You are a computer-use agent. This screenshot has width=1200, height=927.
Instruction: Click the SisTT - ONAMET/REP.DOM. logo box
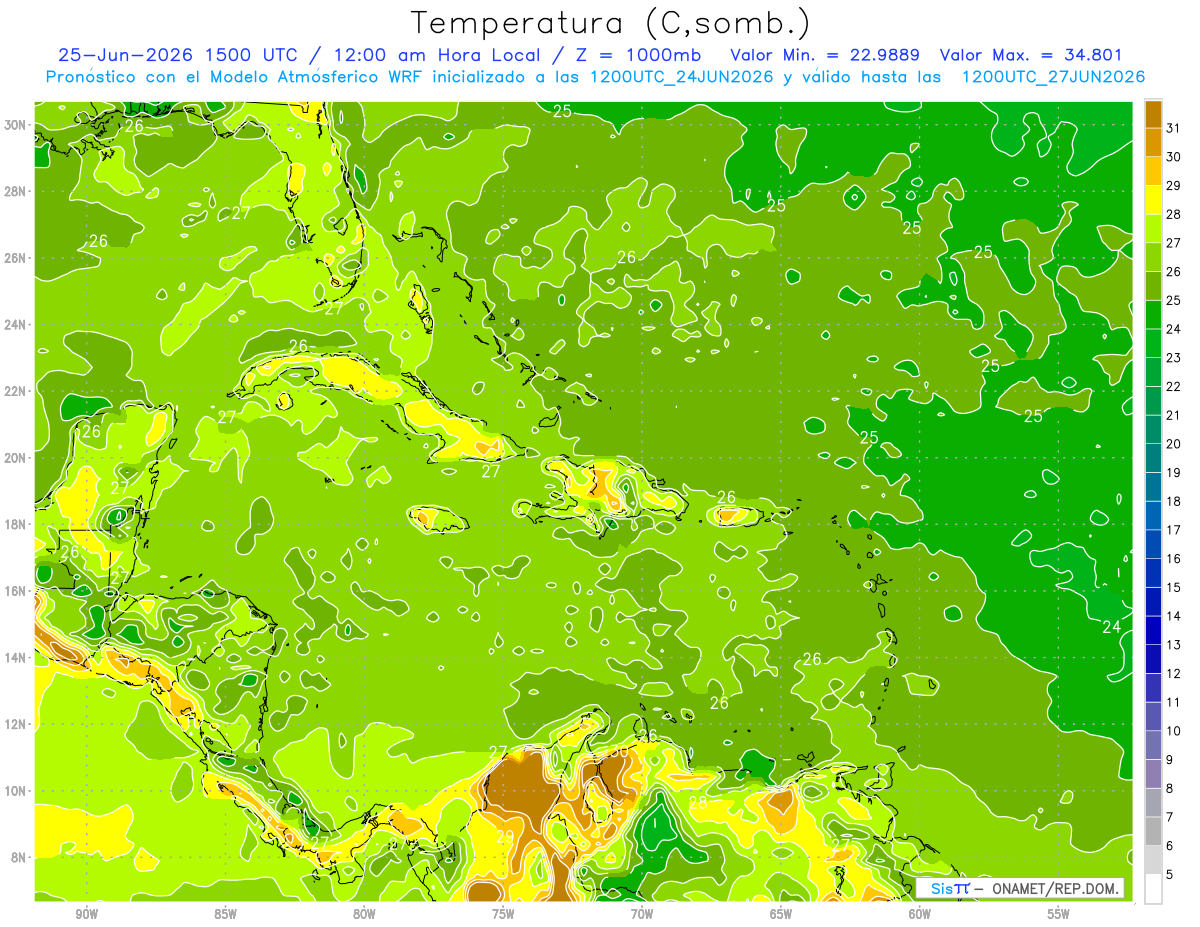pos(1020,888)
